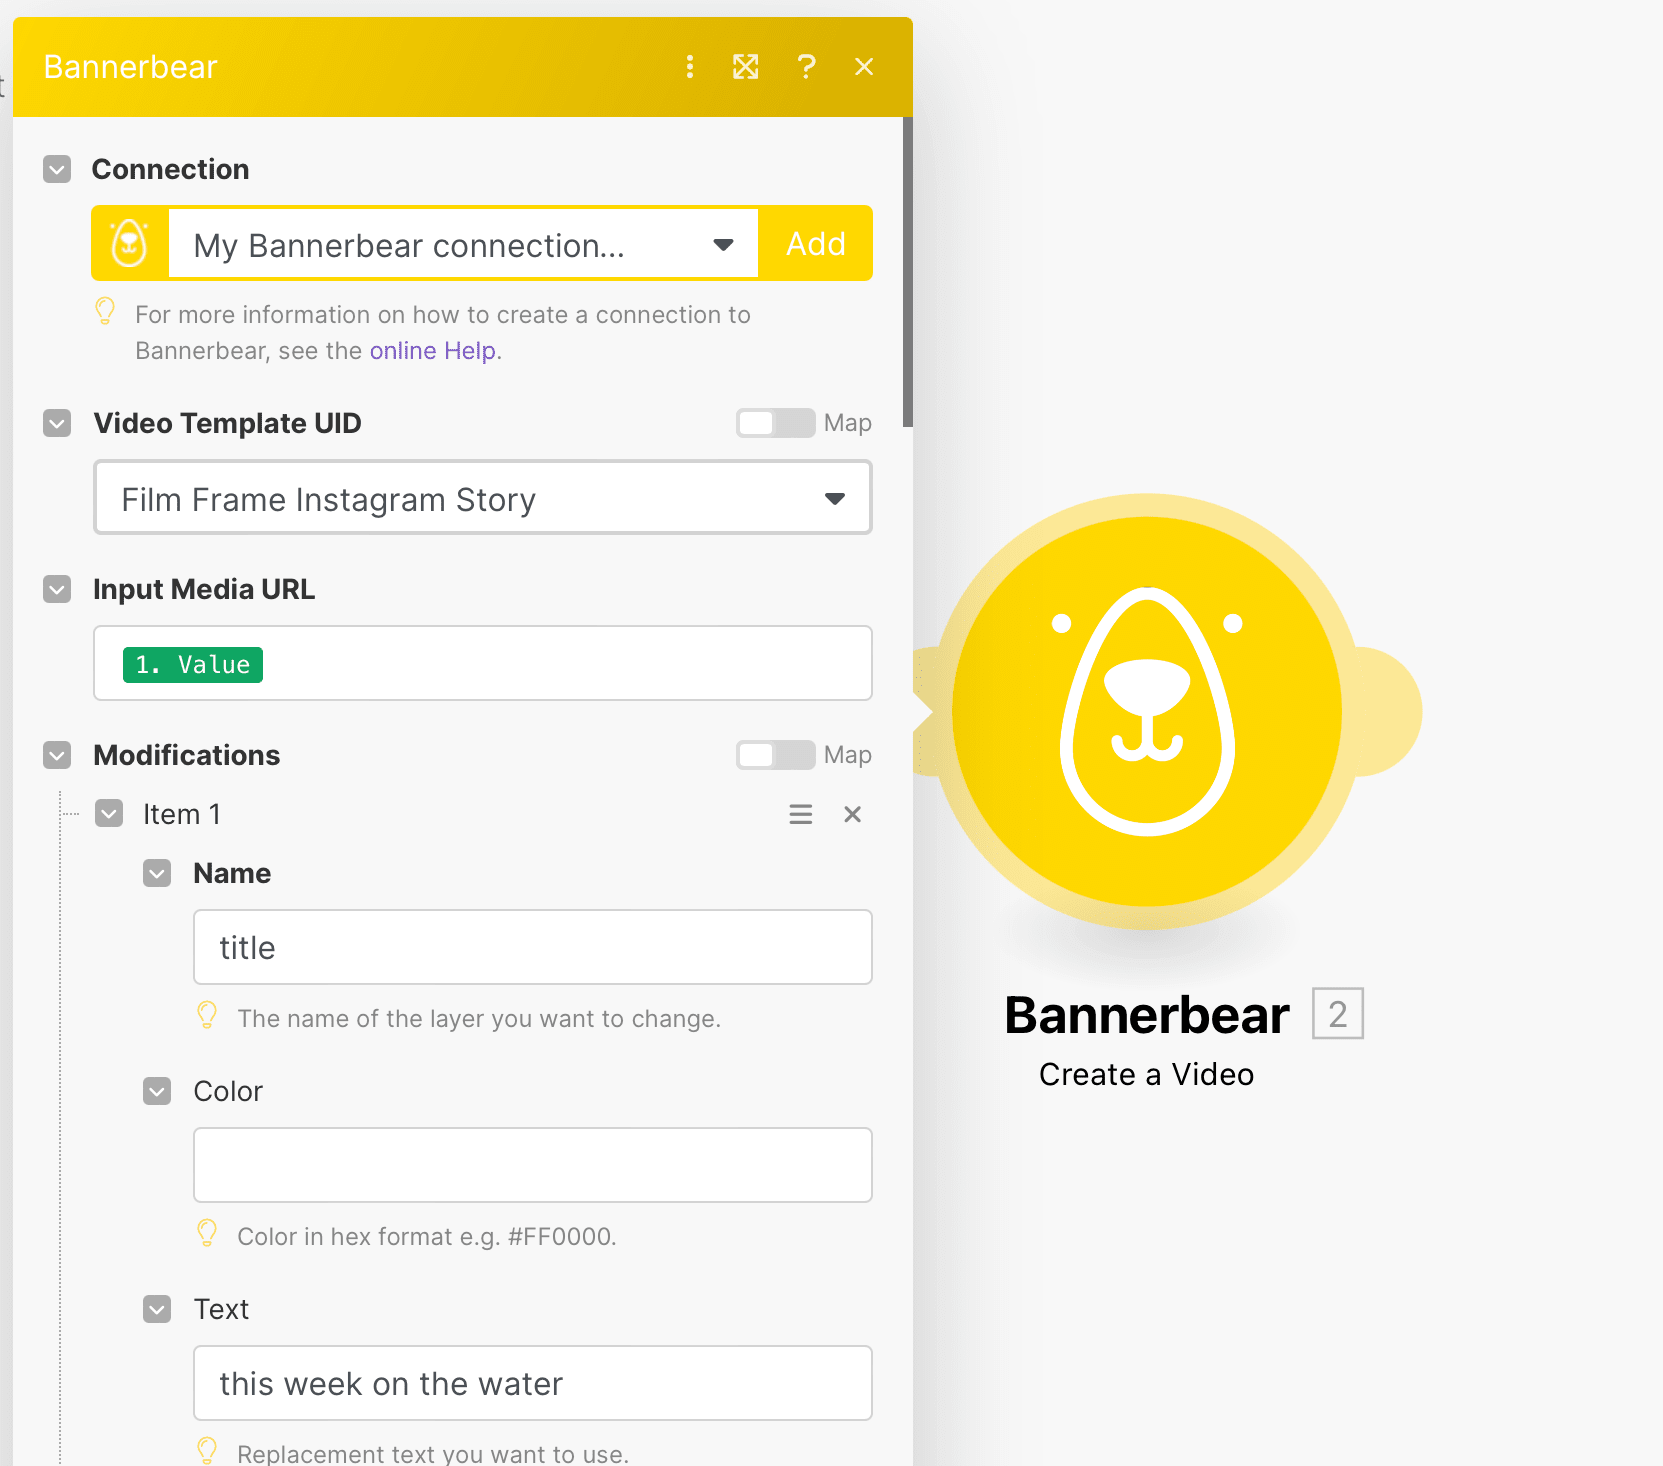Viewport: 1663px width, 1466px height.
Task: Click the empty Color hex input field
Action: (x=533, y=1165)
